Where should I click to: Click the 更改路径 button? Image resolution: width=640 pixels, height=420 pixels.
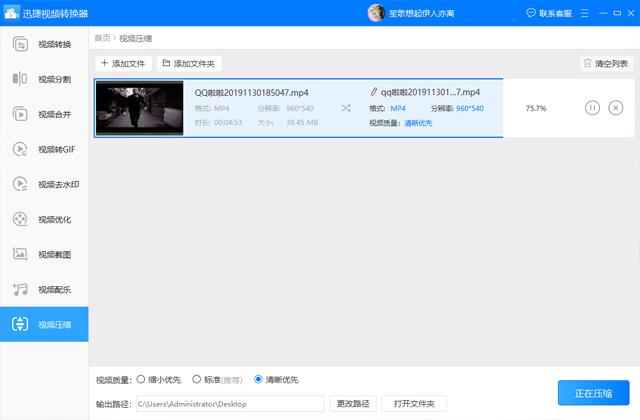point(353,404)
